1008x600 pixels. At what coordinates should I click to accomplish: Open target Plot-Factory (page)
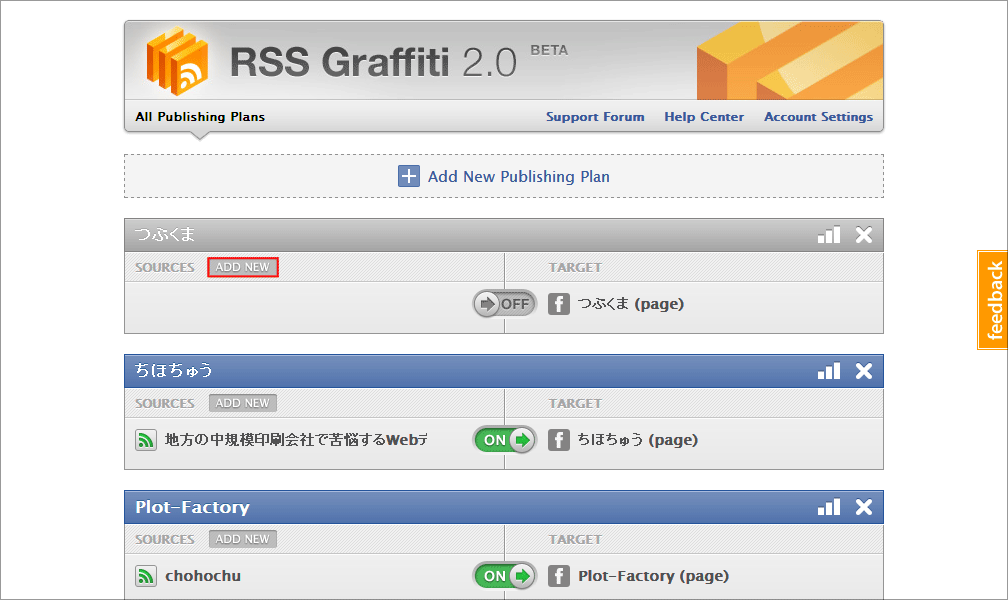(x=653, y=576)
